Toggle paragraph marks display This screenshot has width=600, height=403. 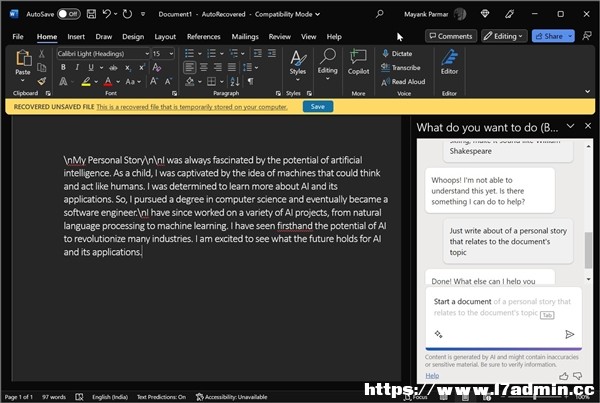click(250, 82)
